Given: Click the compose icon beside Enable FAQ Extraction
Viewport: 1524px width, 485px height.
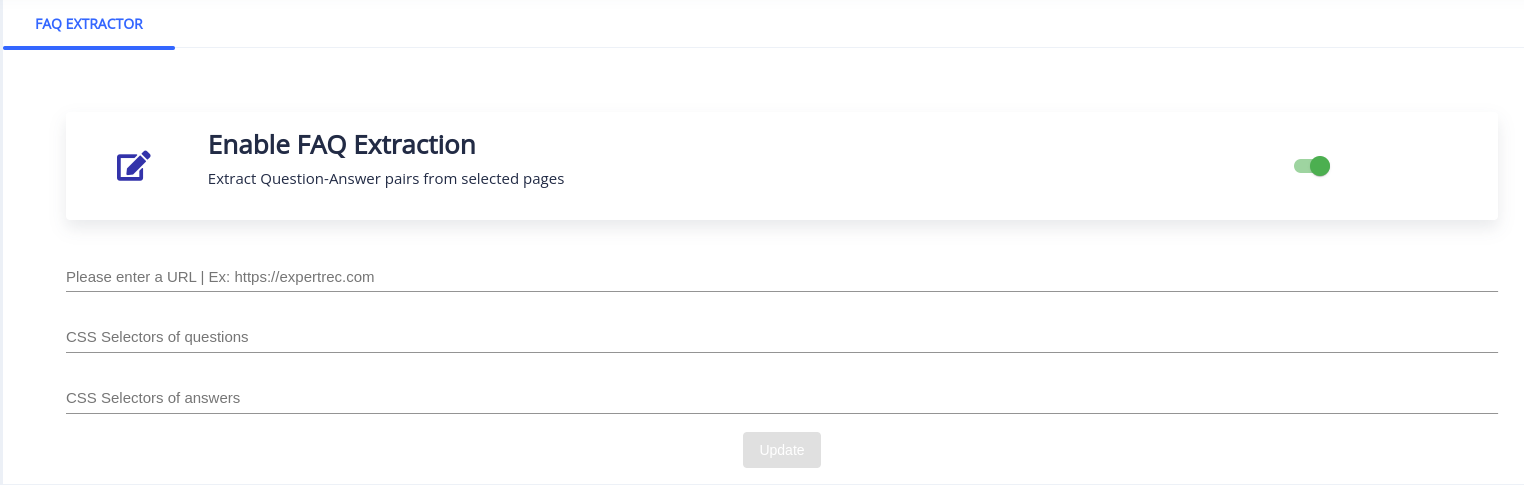Looking at the screenshot, I should pyautogui.click(x=134, y=166).
